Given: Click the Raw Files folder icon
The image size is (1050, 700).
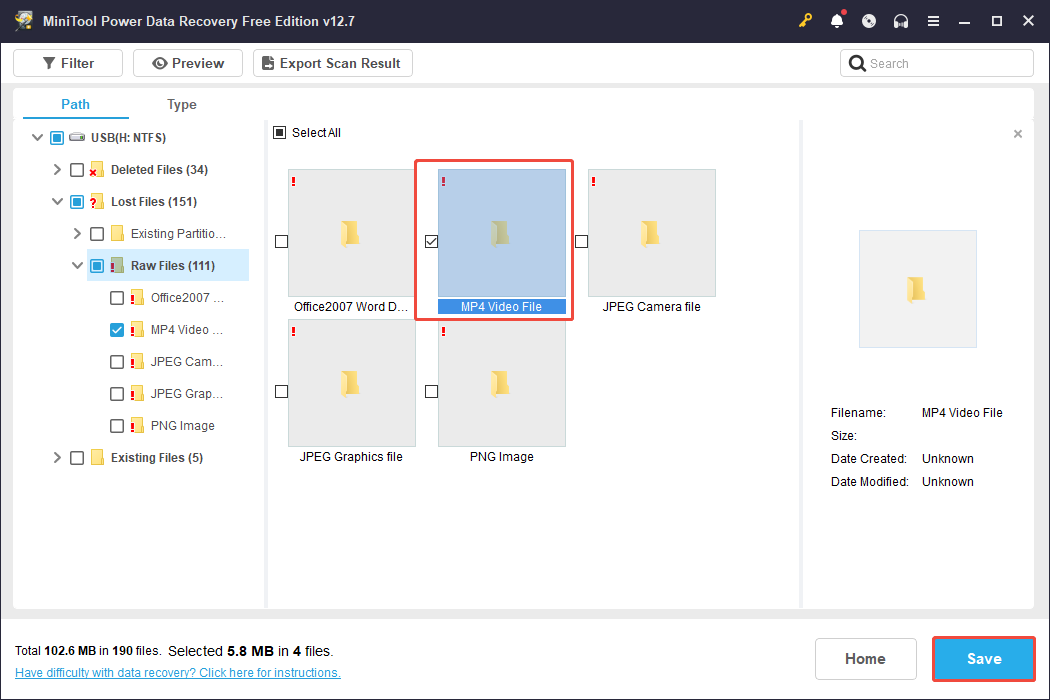Looking at the screenshot, I should point(117,265).
